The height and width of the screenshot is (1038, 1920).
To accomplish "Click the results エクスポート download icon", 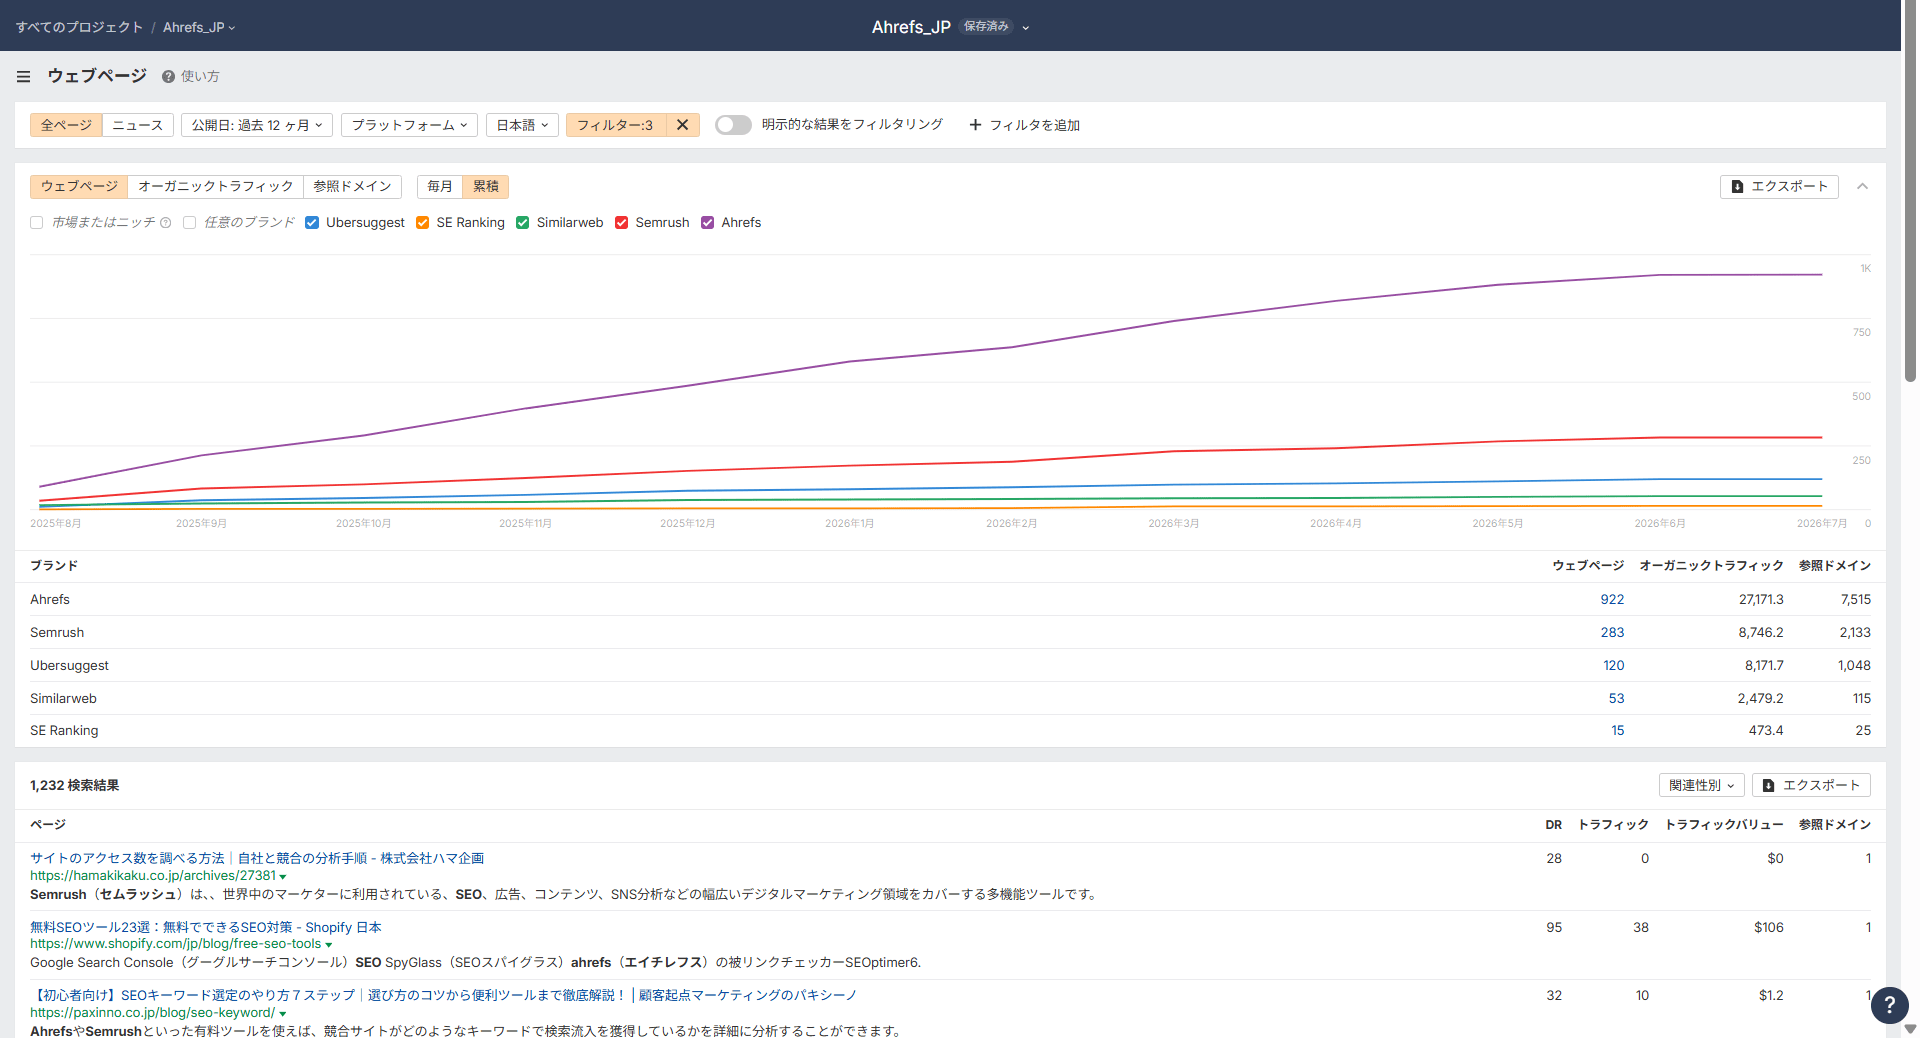I will (1768, 786).
